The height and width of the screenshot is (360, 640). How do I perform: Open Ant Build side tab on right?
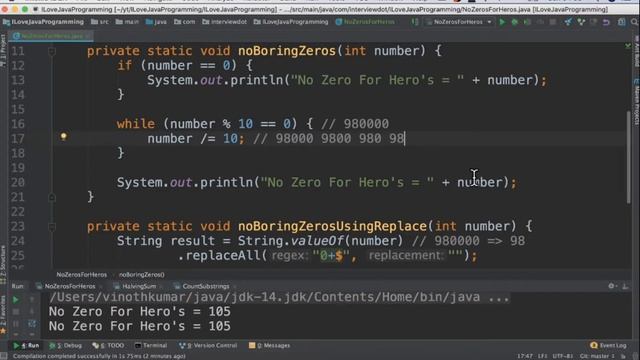636,52
